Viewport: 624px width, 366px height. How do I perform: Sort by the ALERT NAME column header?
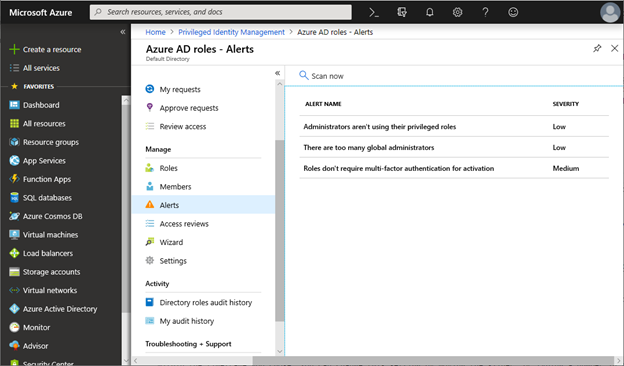point(323,104)
